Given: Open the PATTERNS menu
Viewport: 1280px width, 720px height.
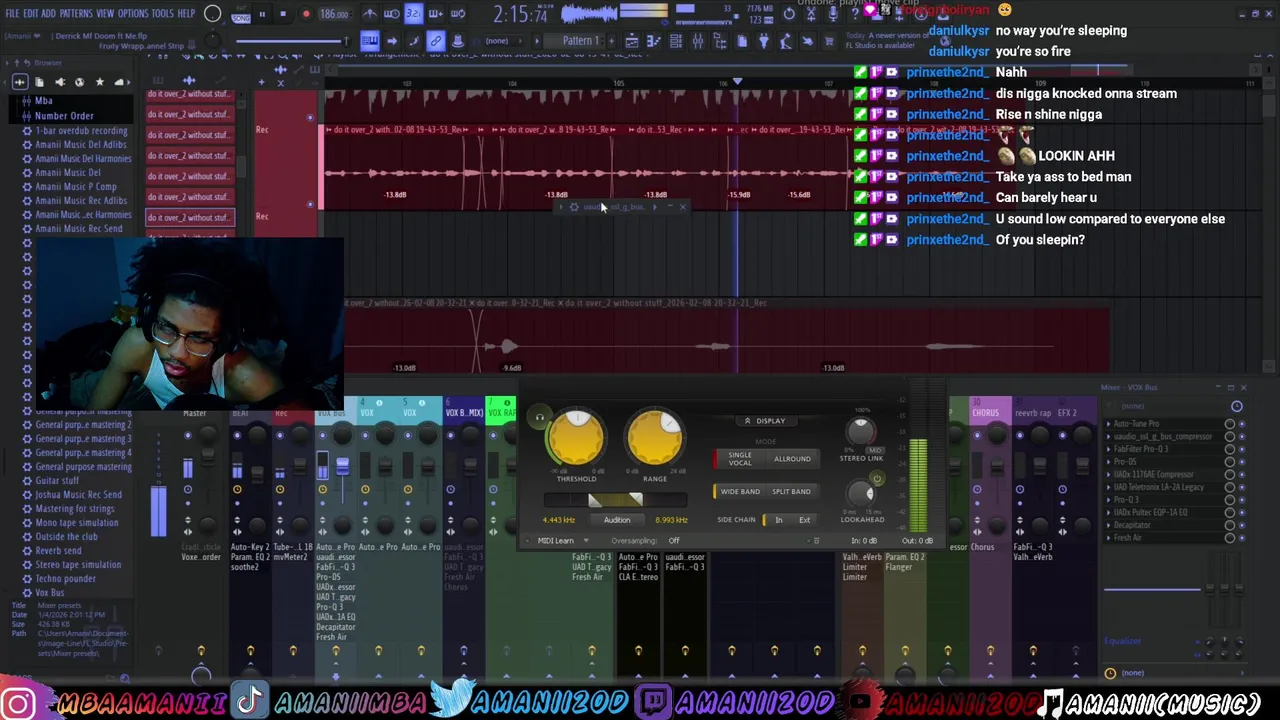Looking at the screenshot, I should pos(76,14).
